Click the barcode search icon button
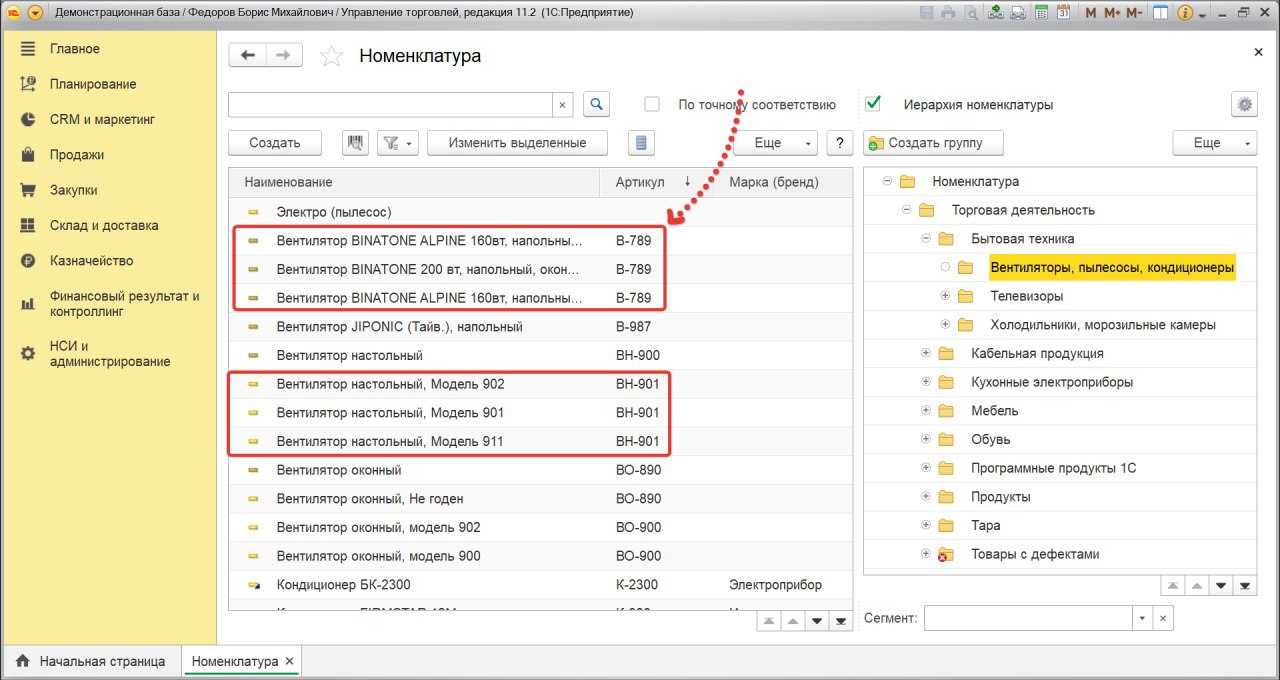Image resolution: width=1280 pixels, height=680 pixels. 355,143
